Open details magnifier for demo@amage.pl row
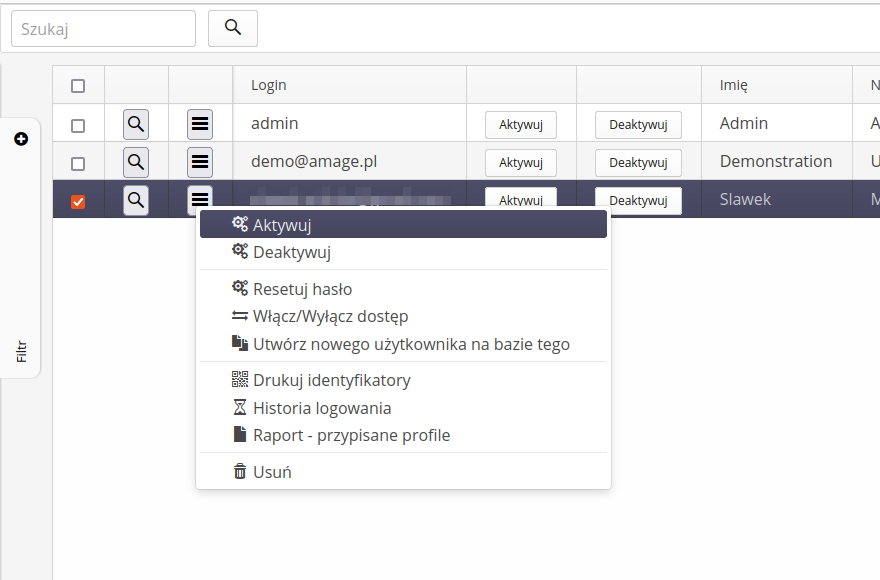The width and height of the screenshot is (880, 580). tap(136, 162)
